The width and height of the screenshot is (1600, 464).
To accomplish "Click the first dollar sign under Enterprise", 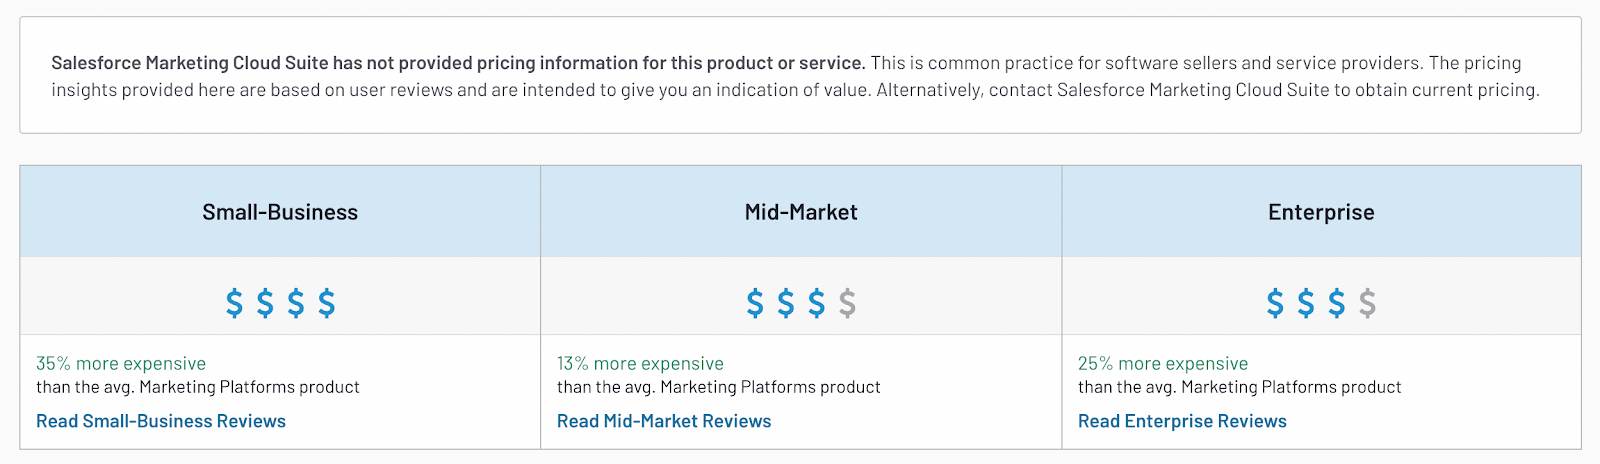I will click(1275, 302).
